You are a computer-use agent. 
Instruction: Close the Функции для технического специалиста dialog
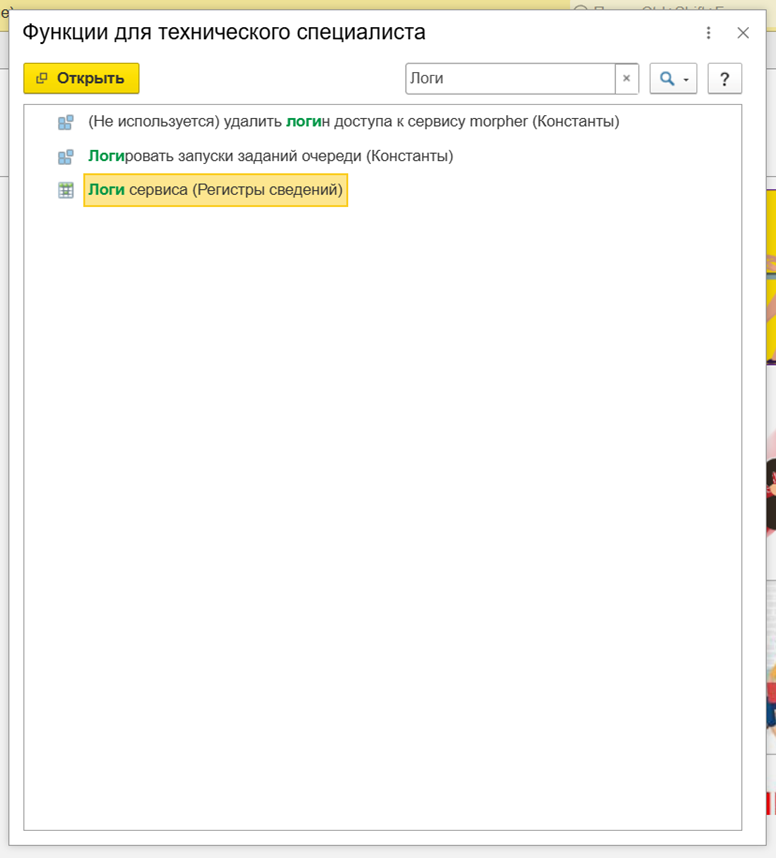point(743,33)
